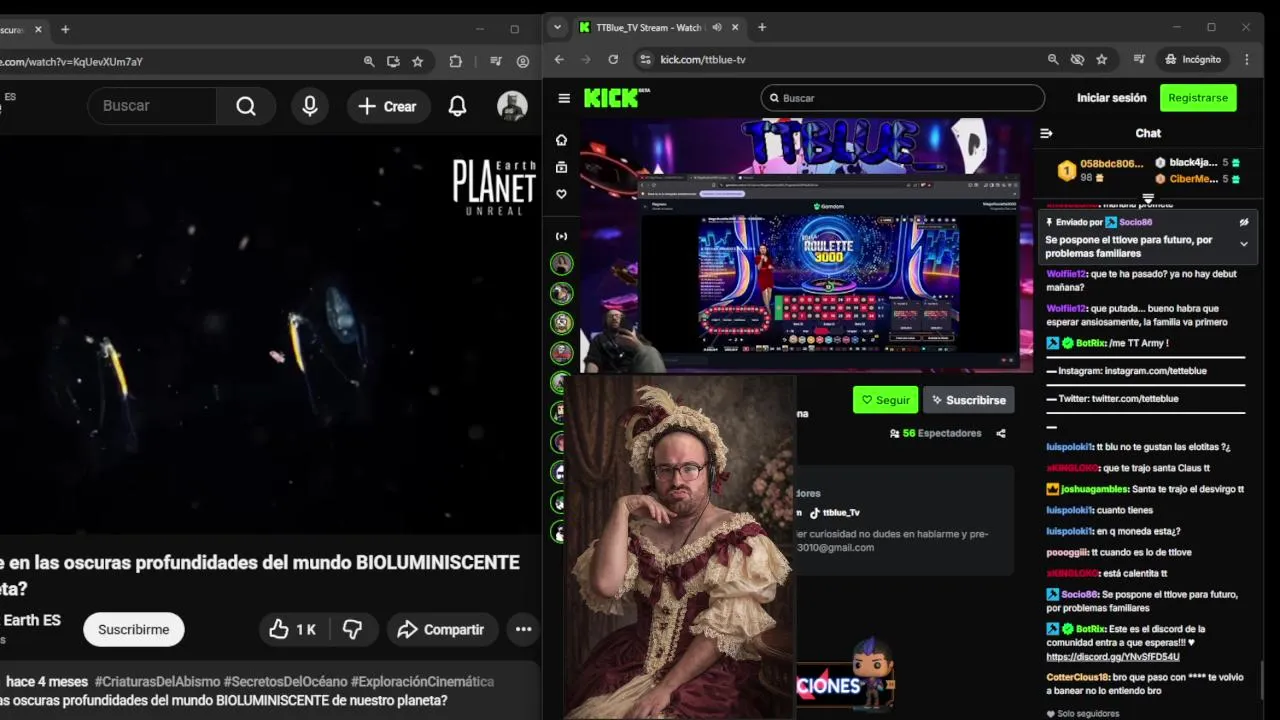Open first recommended channel avatar in sidebar
Image resolution: width=1280 pixels, height=720 pixels.
point(562,264)
